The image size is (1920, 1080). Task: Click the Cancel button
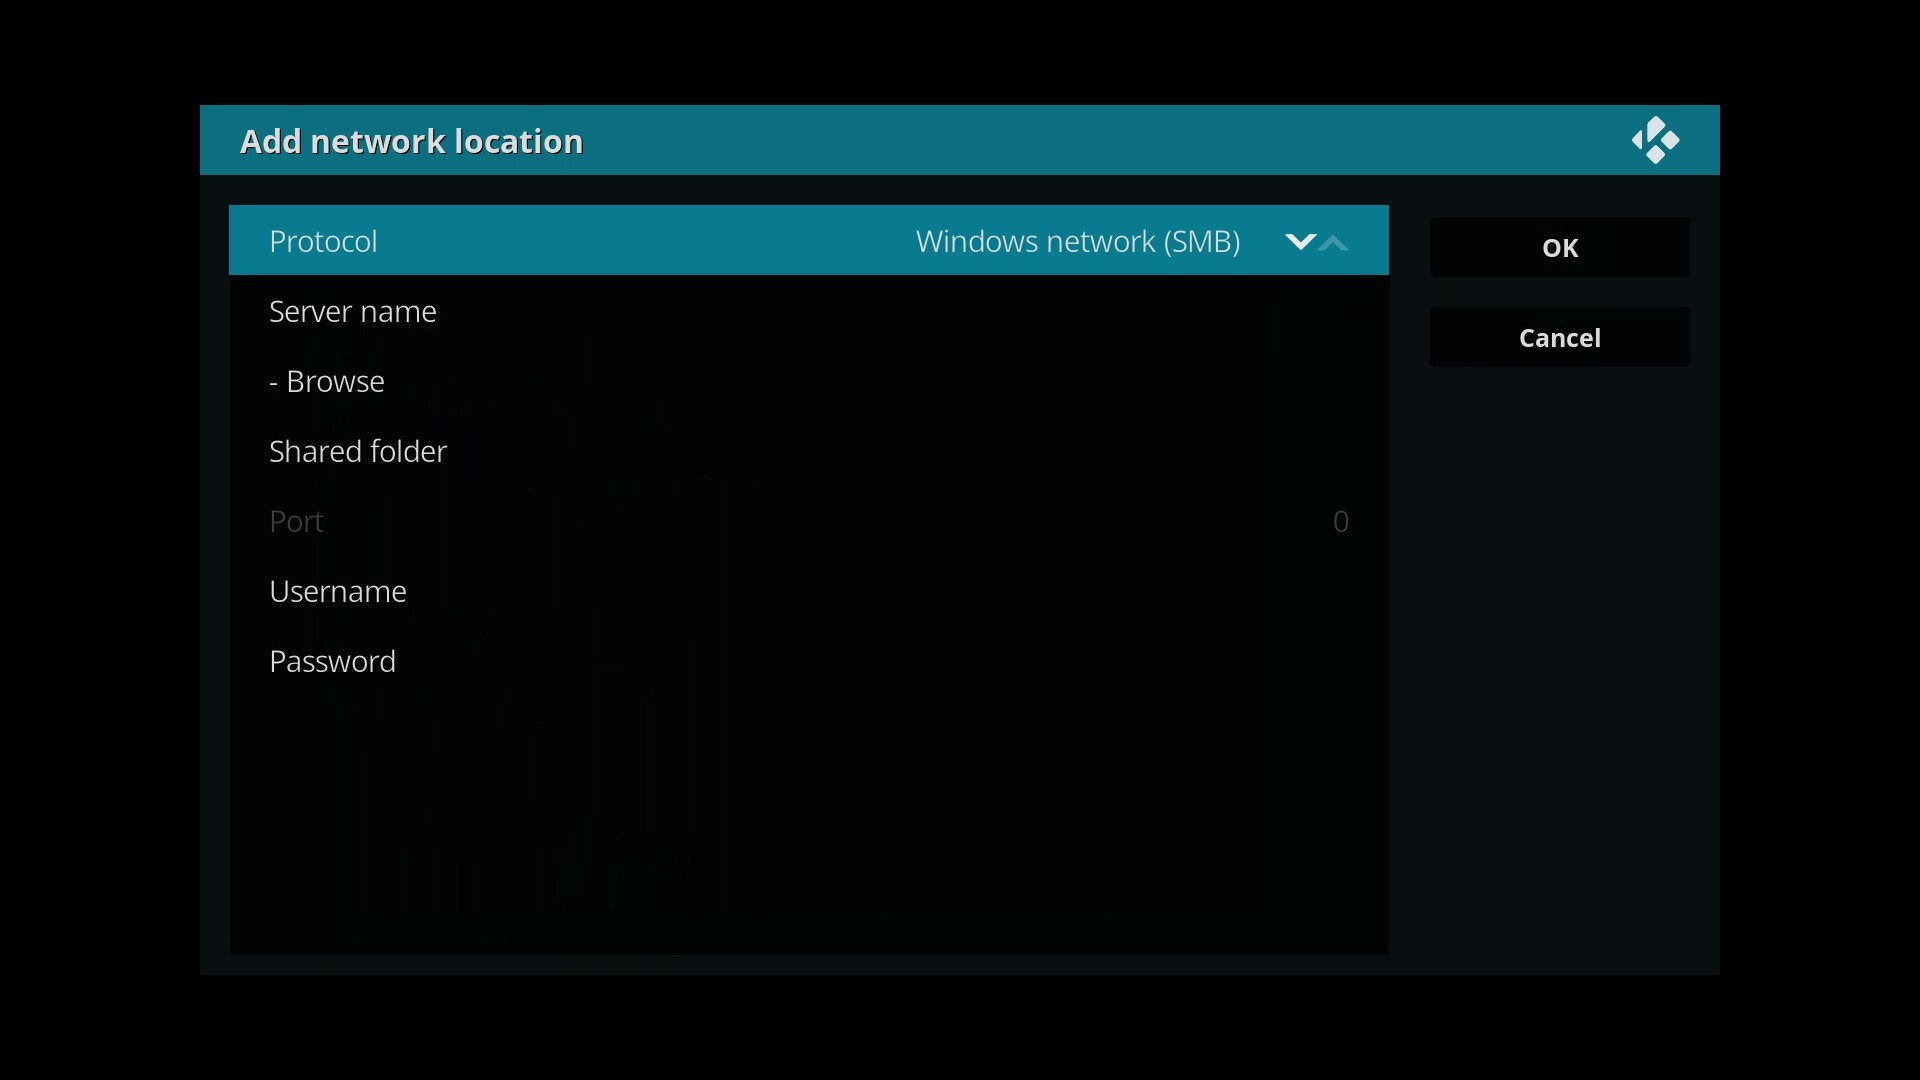[1559, 337]
